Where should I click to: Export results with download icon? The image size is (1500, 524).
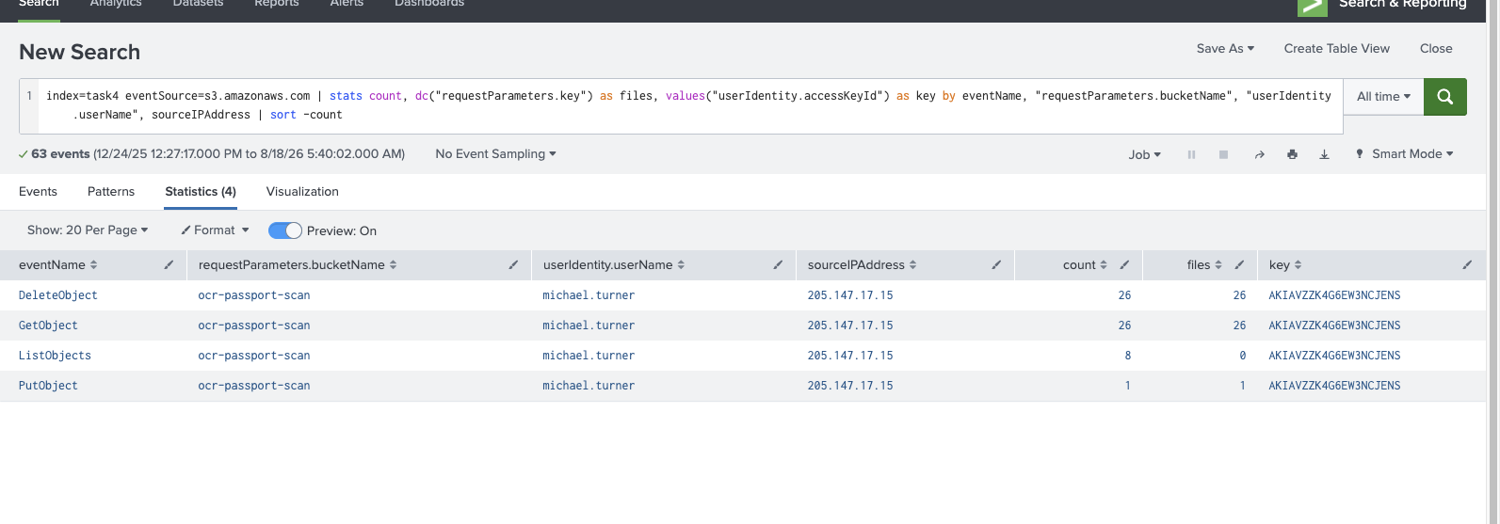pos(1324,155)
